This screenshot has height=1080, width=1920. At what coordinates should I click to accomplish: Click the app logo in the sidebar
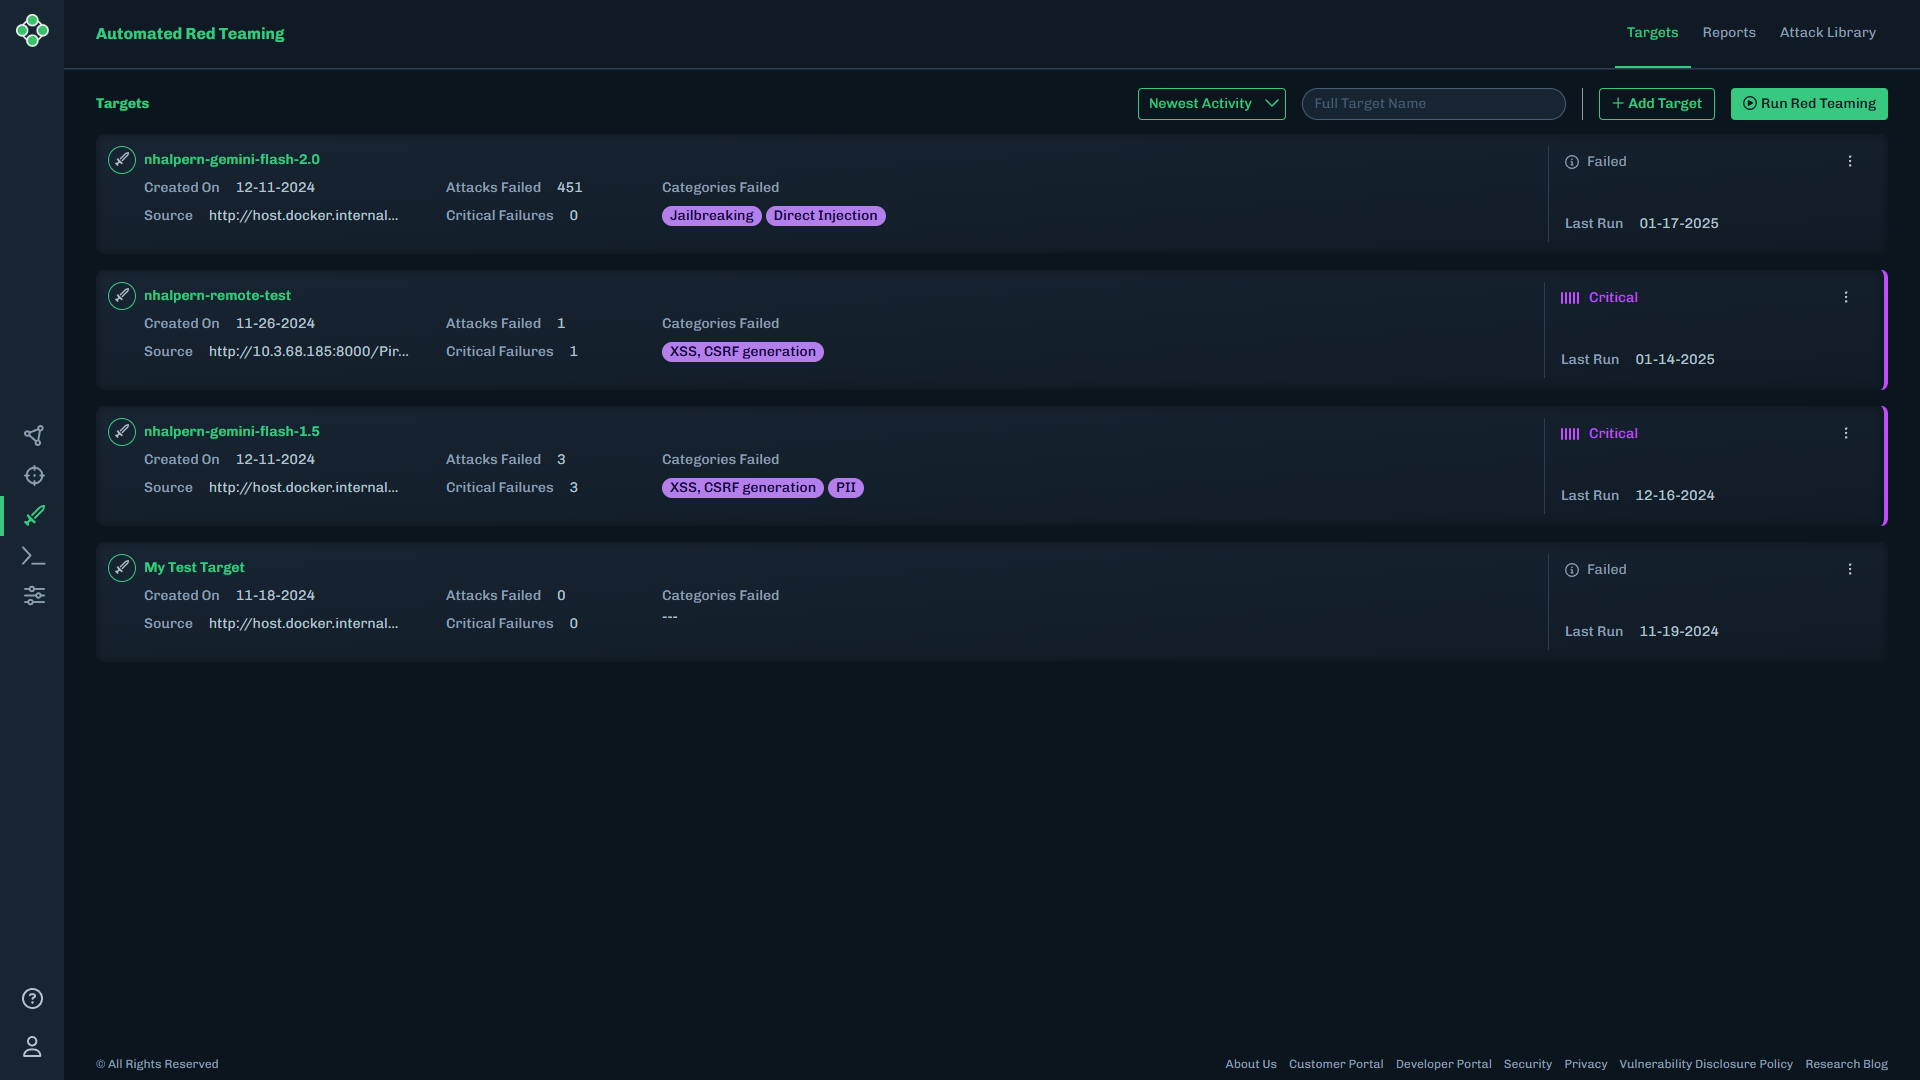coord(32,30)
